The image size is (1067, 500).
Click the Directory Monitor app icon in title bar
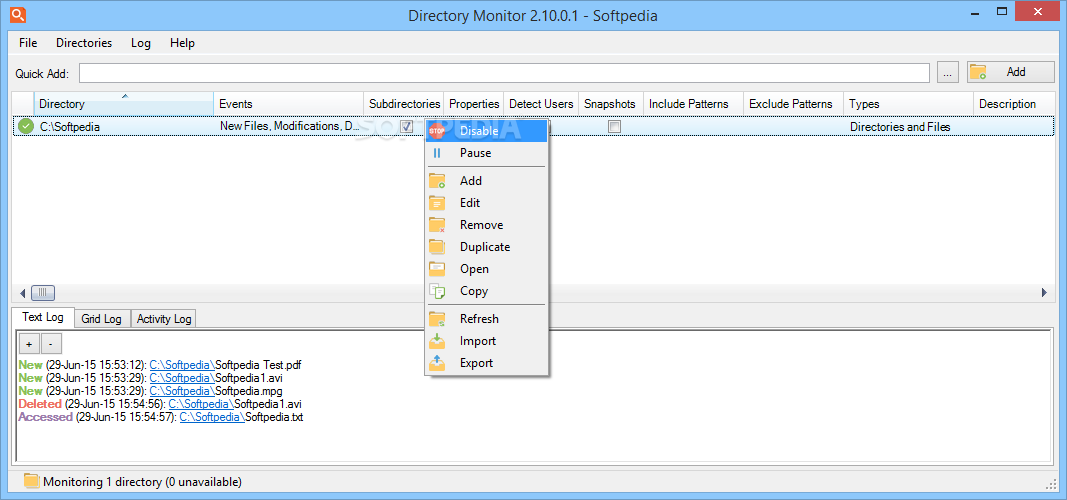click(18, 14)
